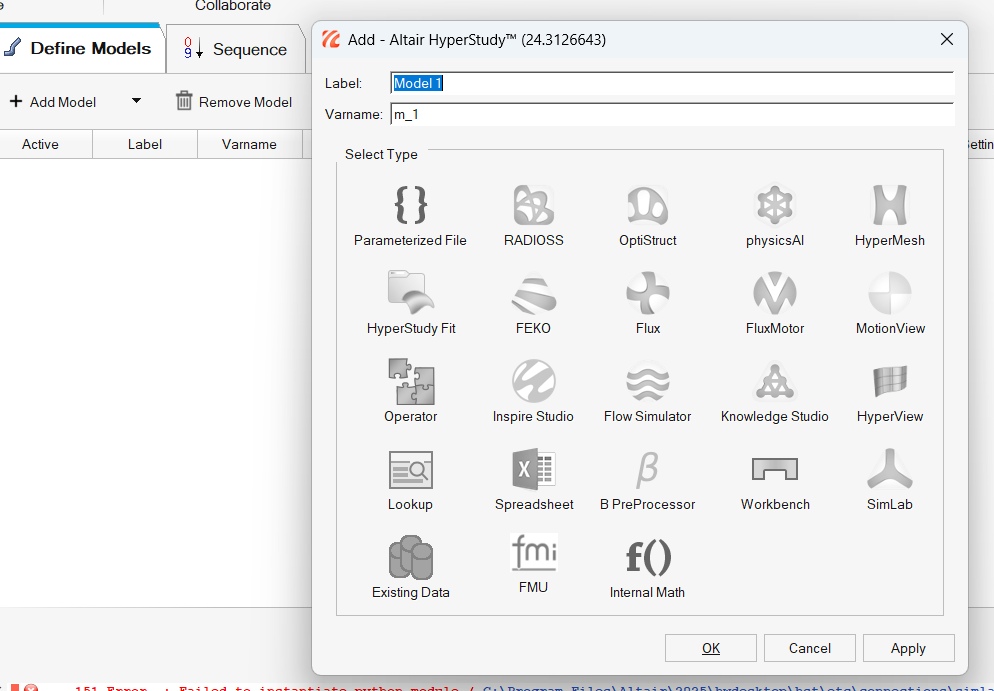Open the Add Model dropdown arrow

point(136,101)
